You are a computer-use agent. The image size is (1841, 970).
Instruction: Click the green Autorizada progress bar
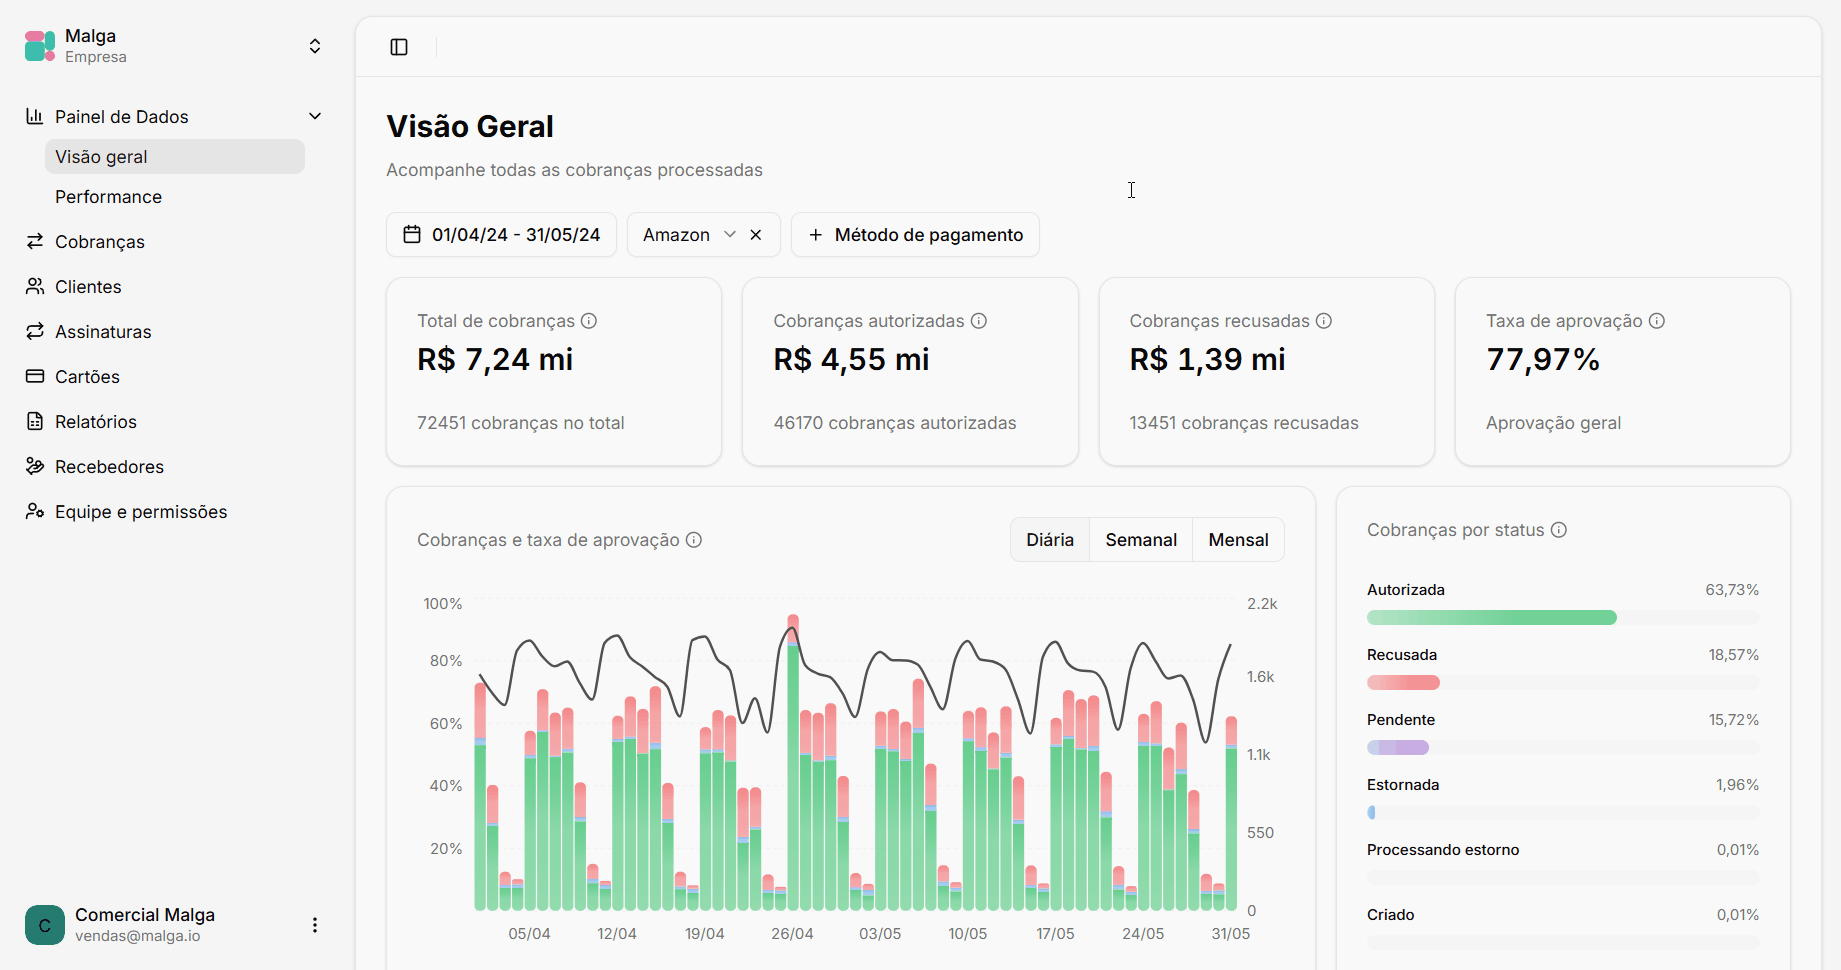(x=1491, y=618)
